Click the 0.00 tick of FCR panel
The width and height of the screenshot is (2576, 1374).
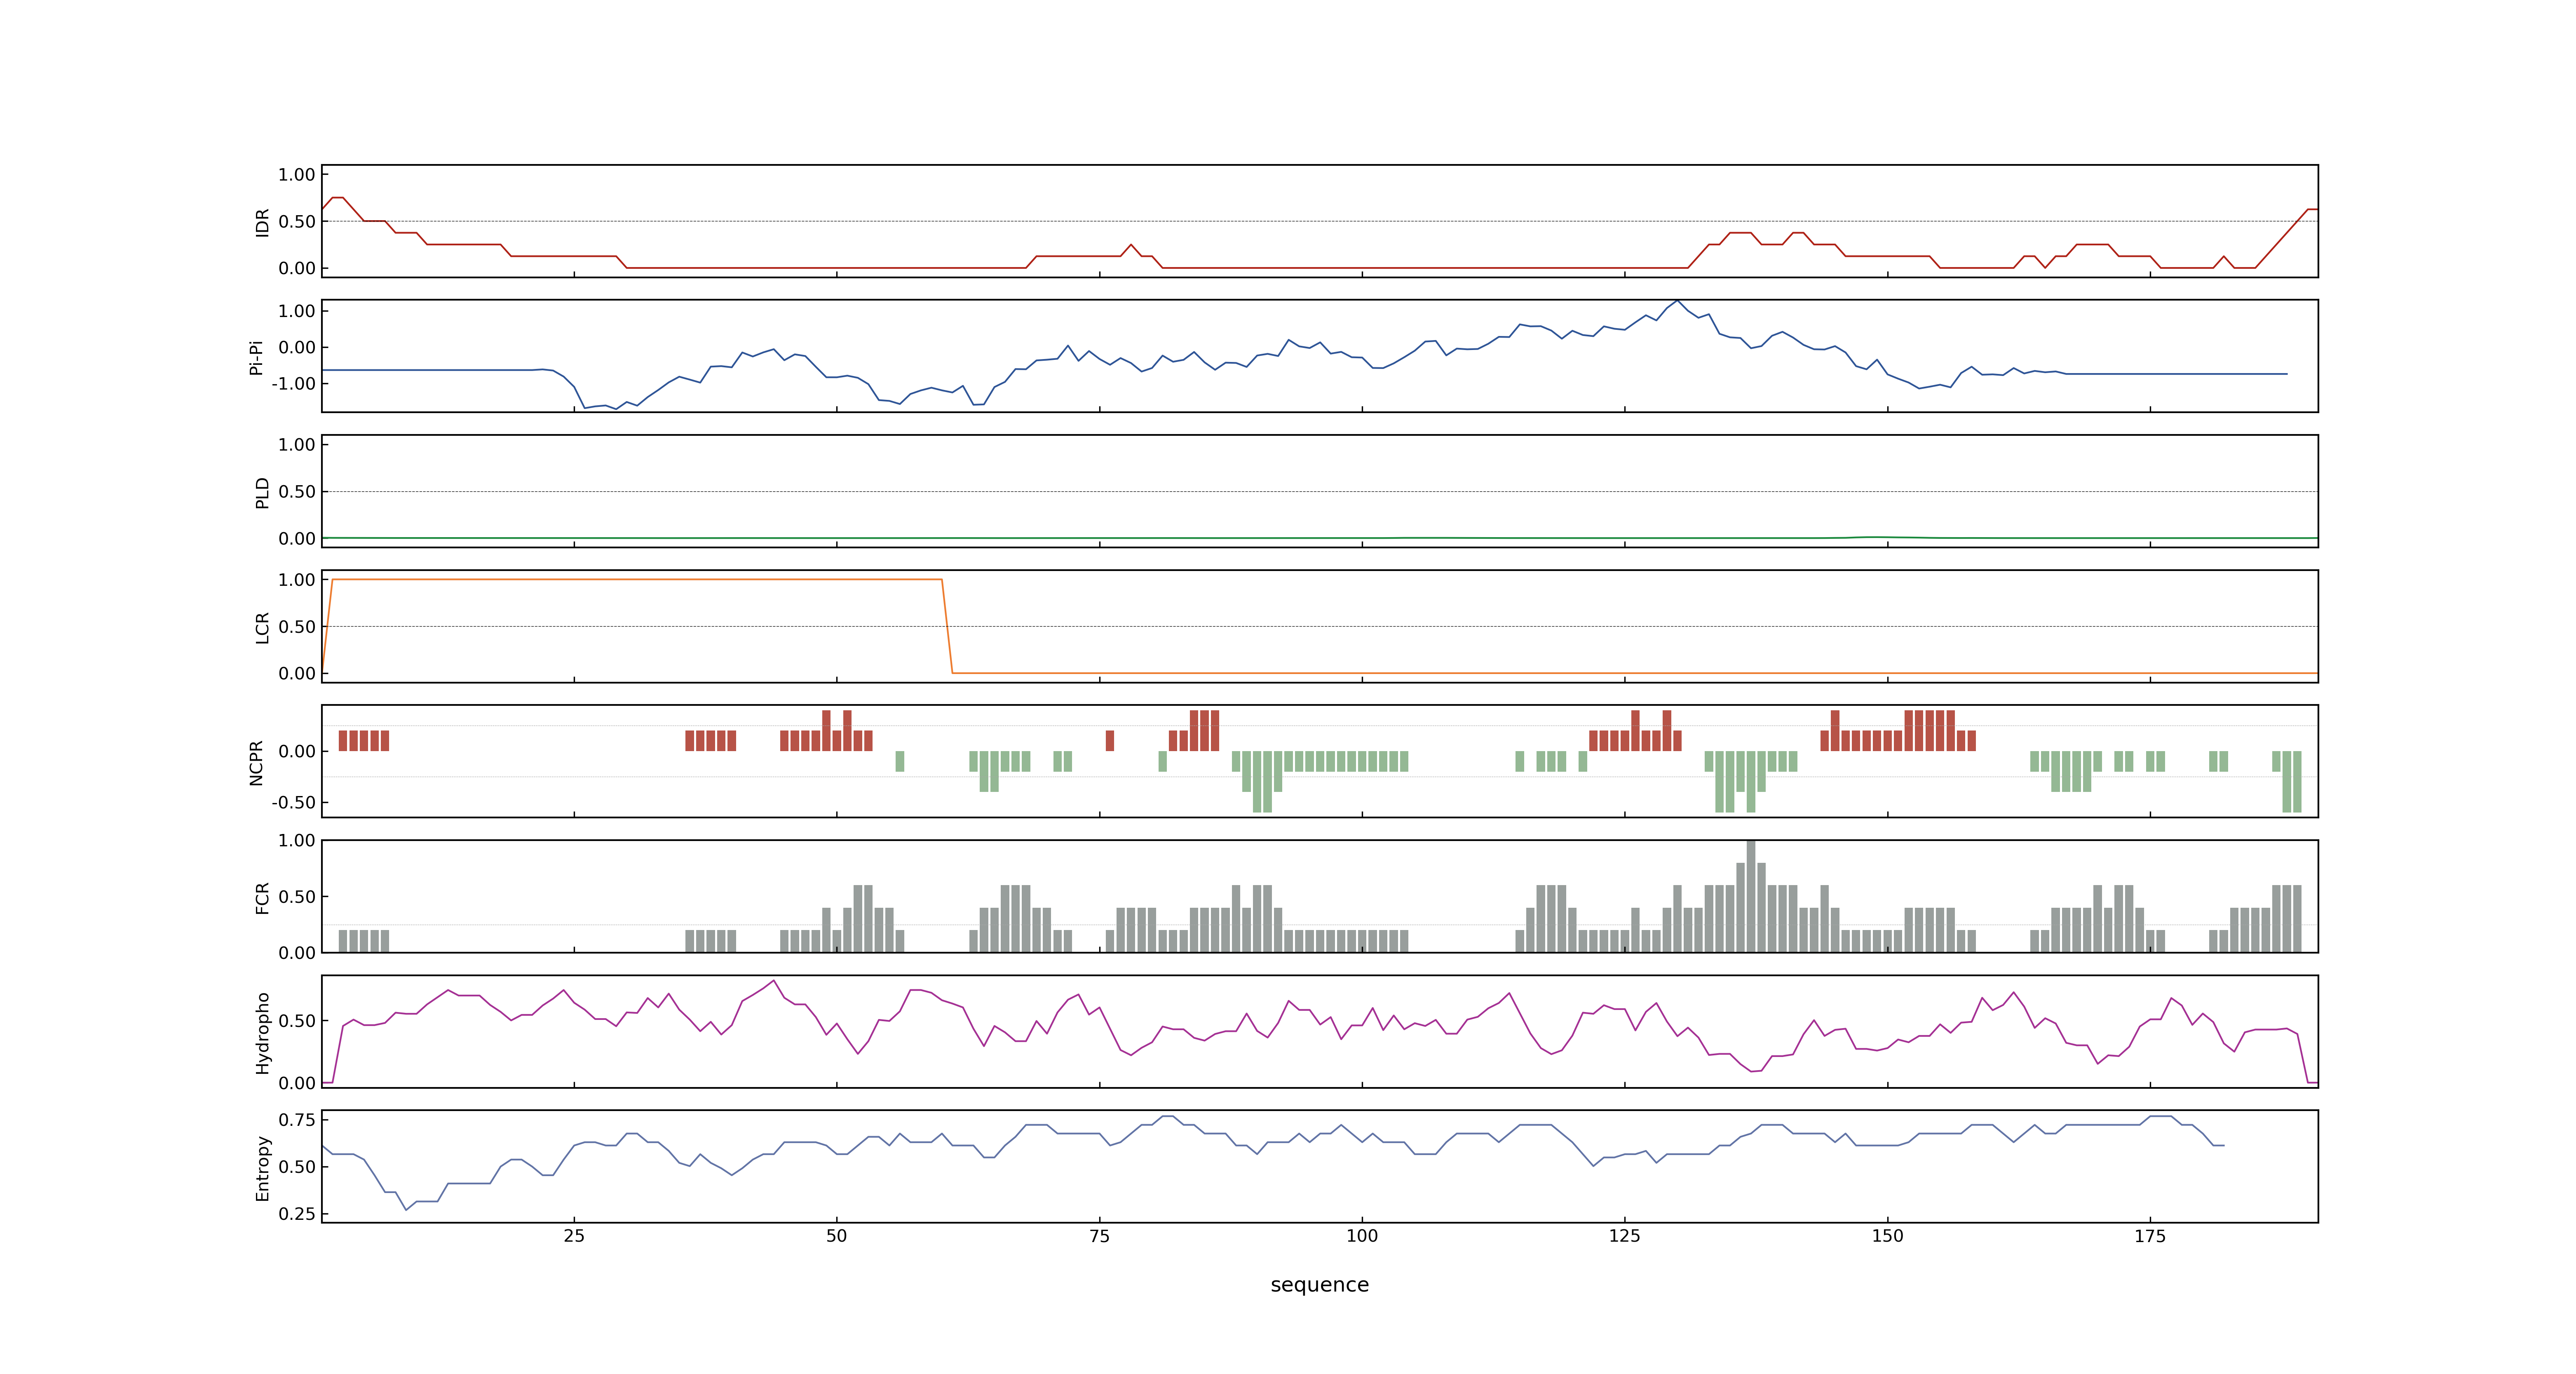[x=297, y=953]
